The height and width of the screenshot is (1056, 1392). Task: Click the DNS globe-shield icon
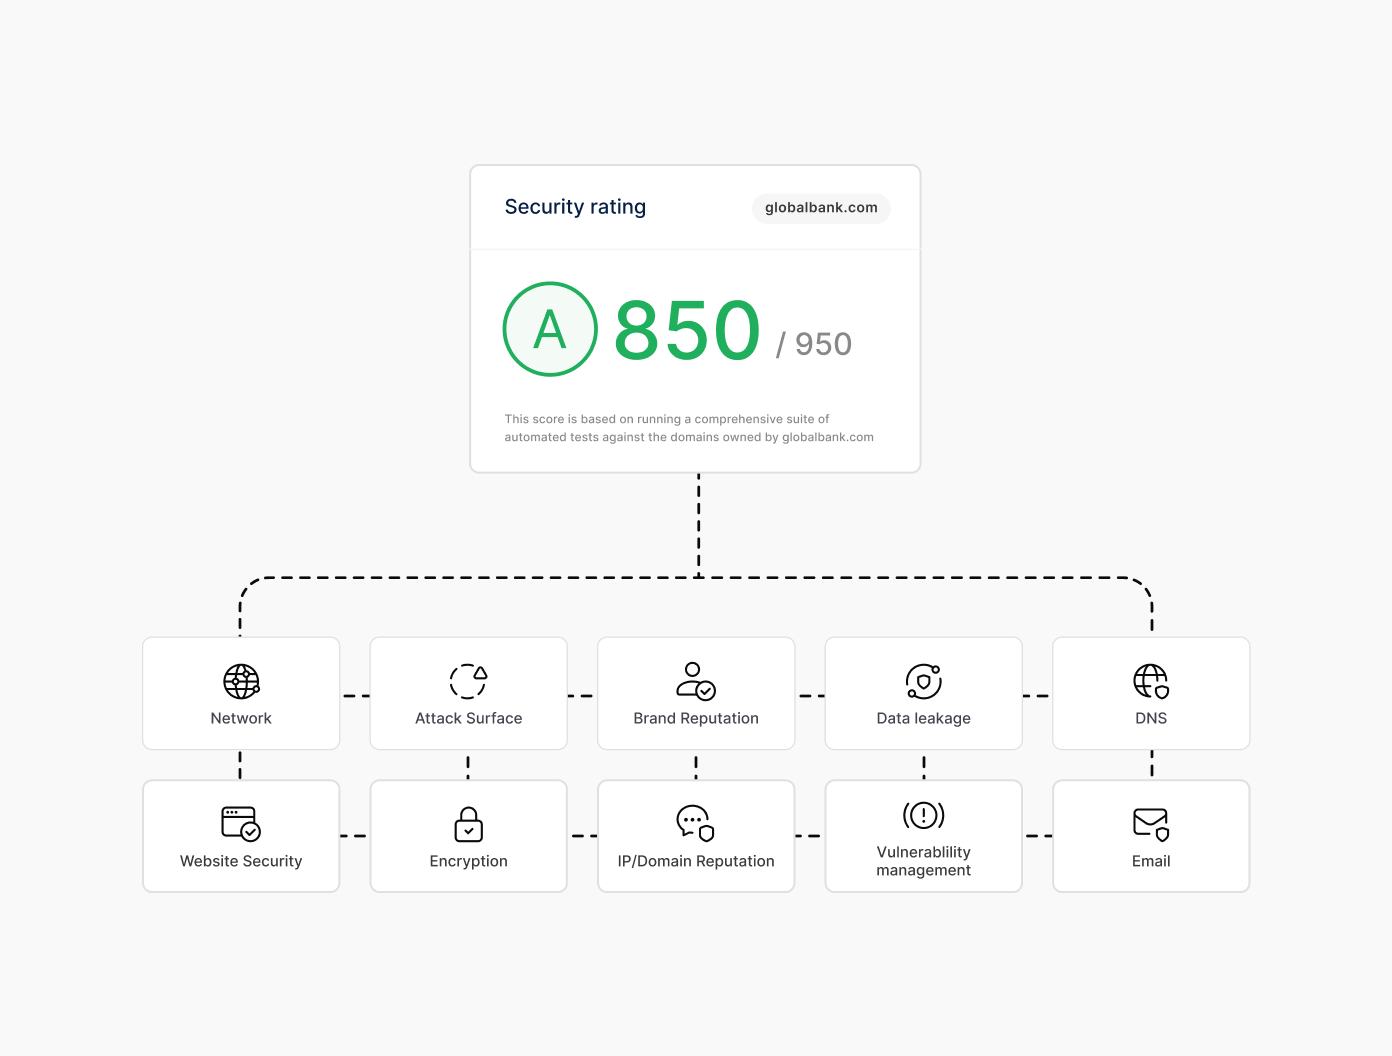tap(1151, 681)
